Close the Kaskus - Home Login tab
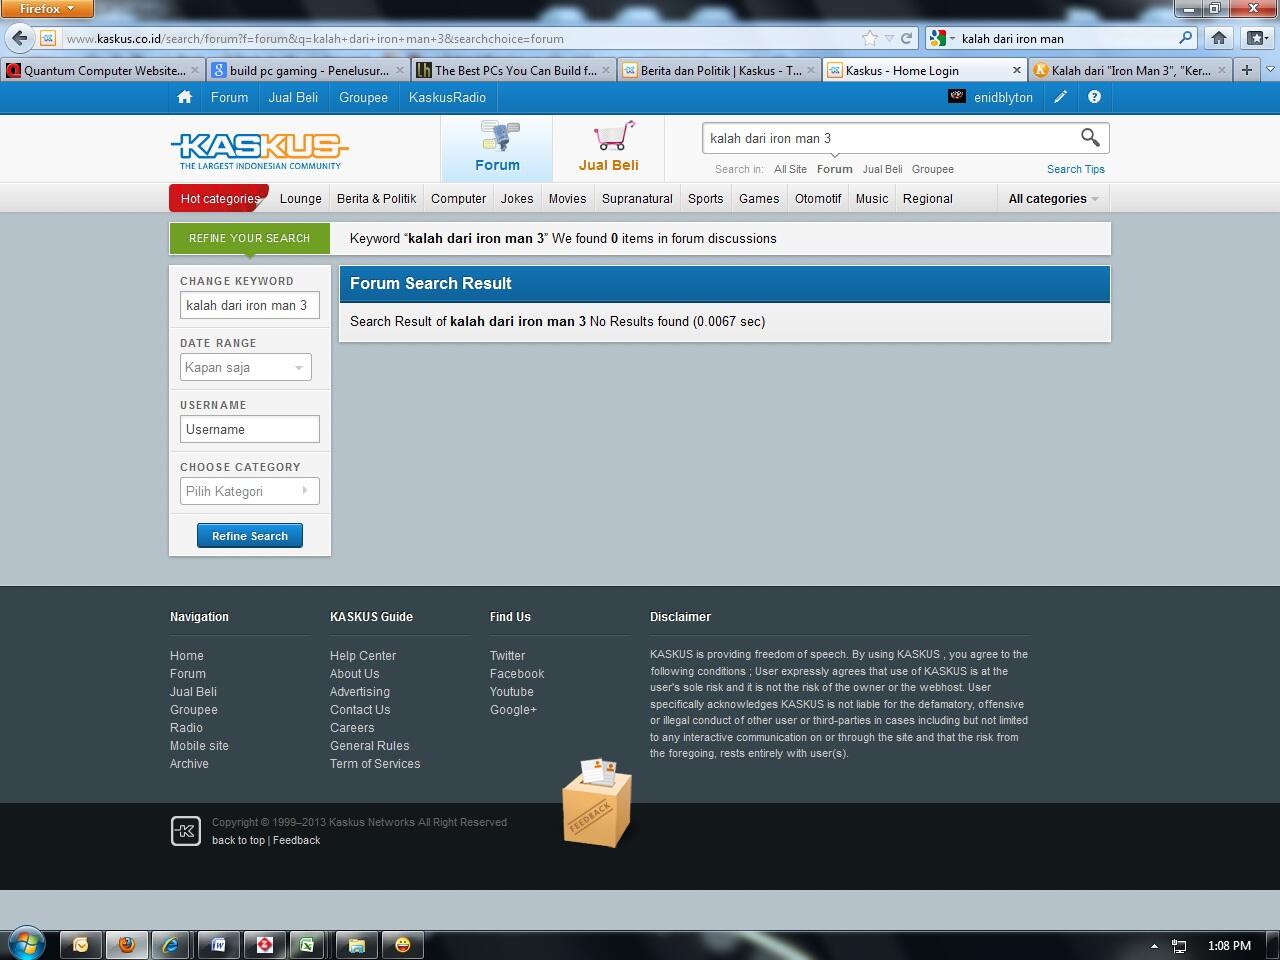 [x=1017, y=70]
